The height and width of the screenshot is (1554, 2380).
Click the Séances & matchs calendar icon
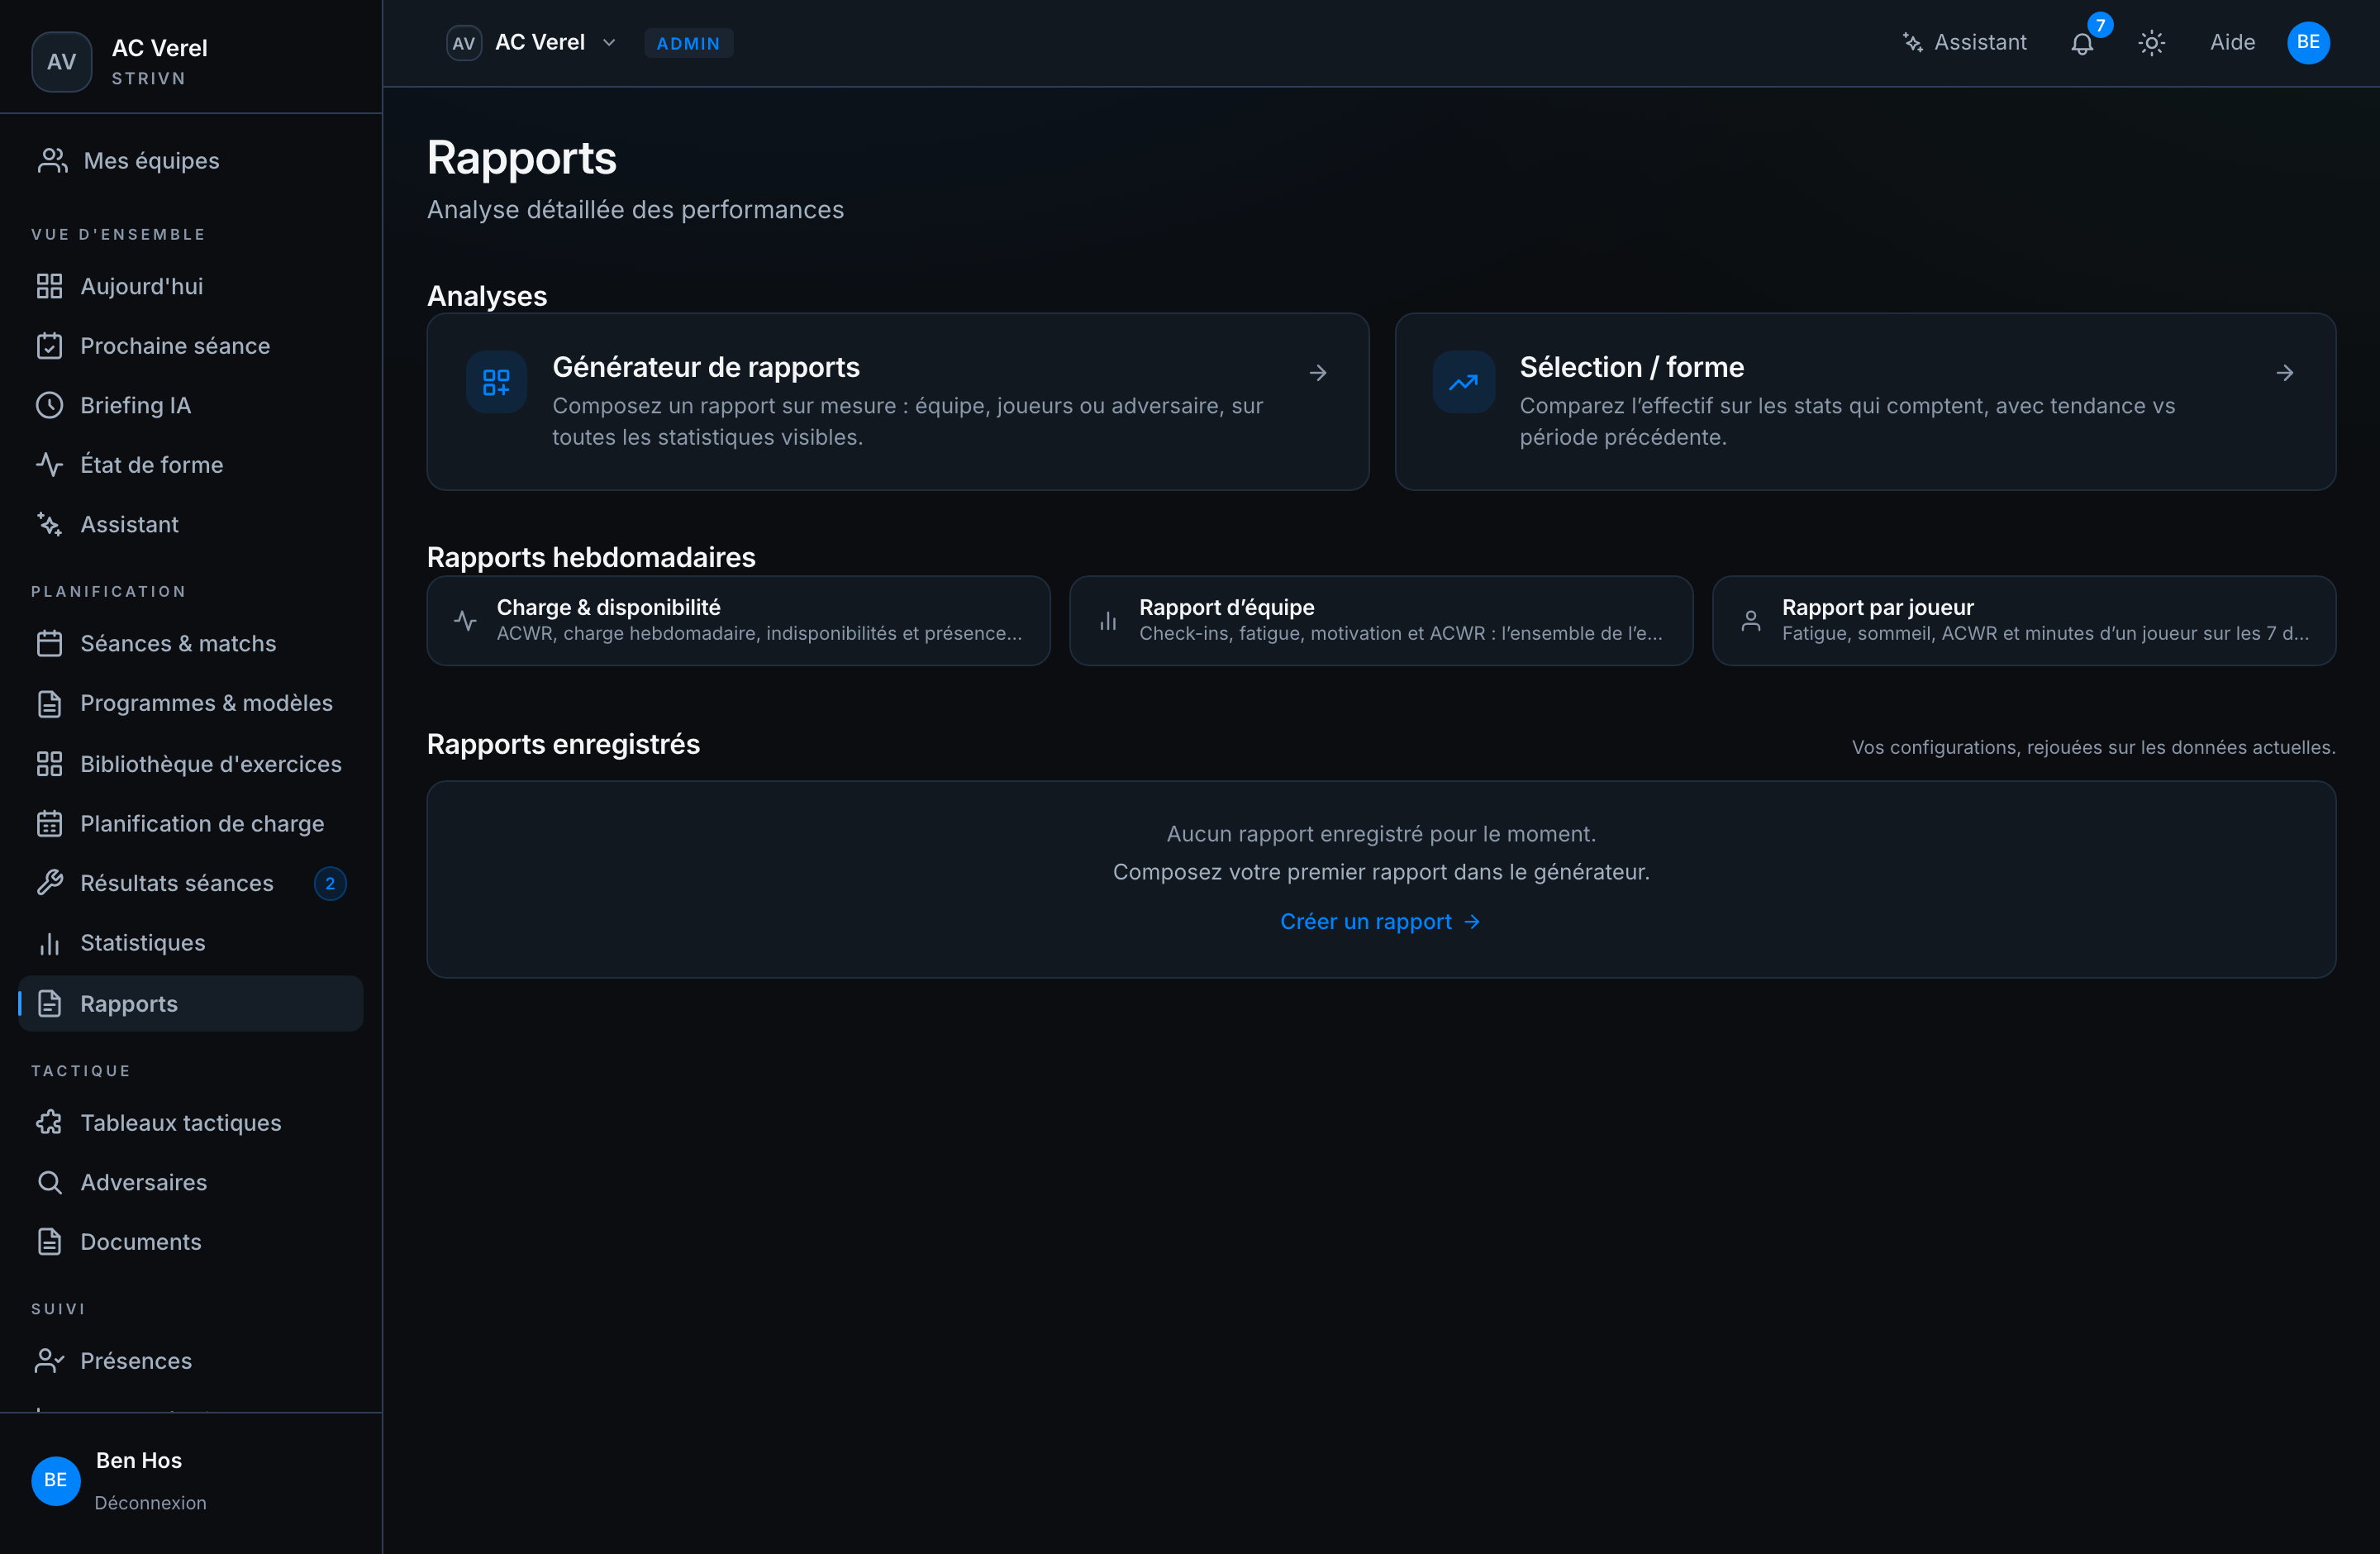click(x=49, y=643)
